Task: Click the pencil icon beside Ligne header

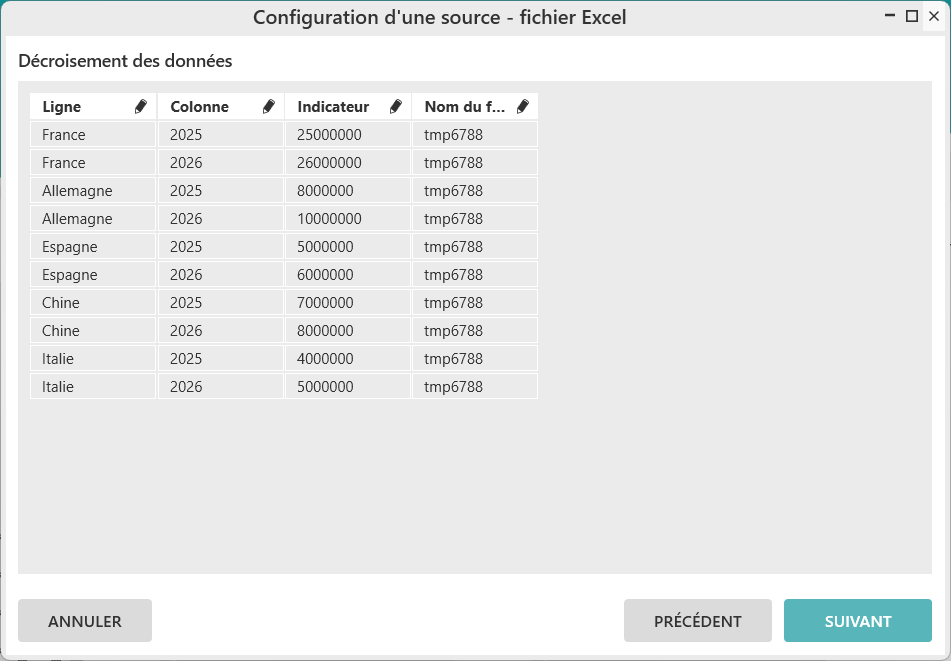Action: 141,107
